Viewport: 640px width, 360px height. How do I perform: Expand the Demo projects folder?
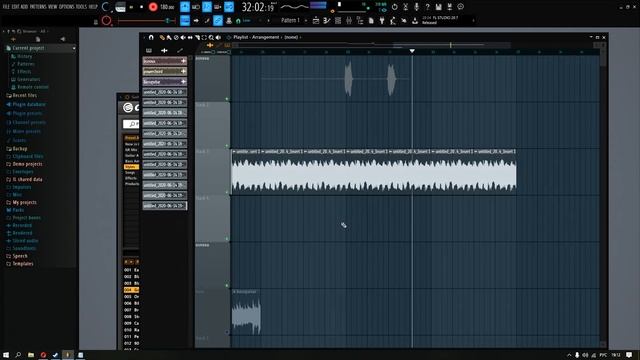click(24, 164)
